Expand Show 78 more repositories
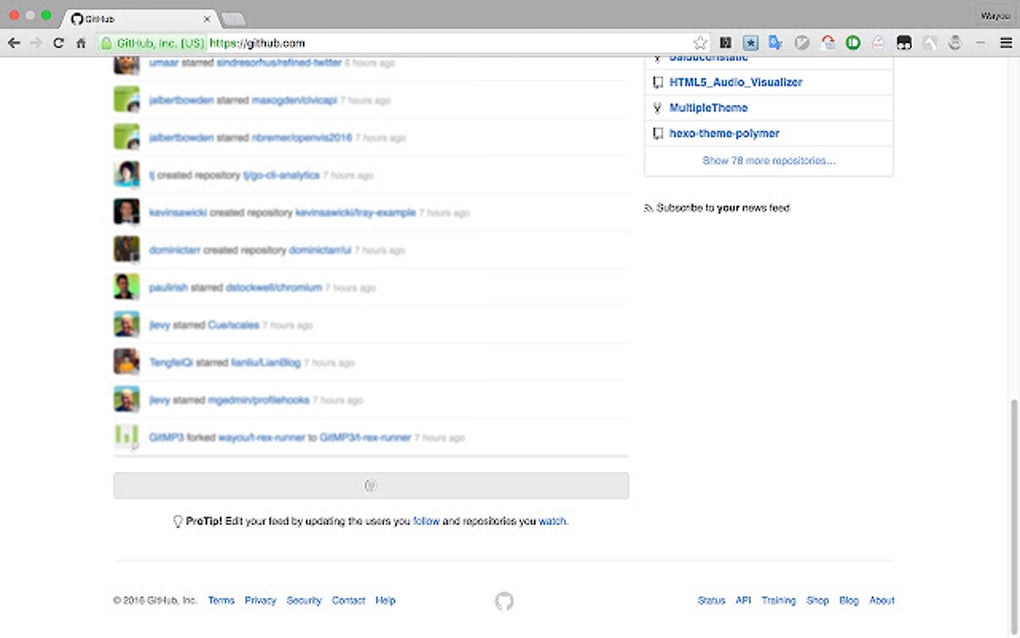The image size is (1020, 638). point(767,160)
